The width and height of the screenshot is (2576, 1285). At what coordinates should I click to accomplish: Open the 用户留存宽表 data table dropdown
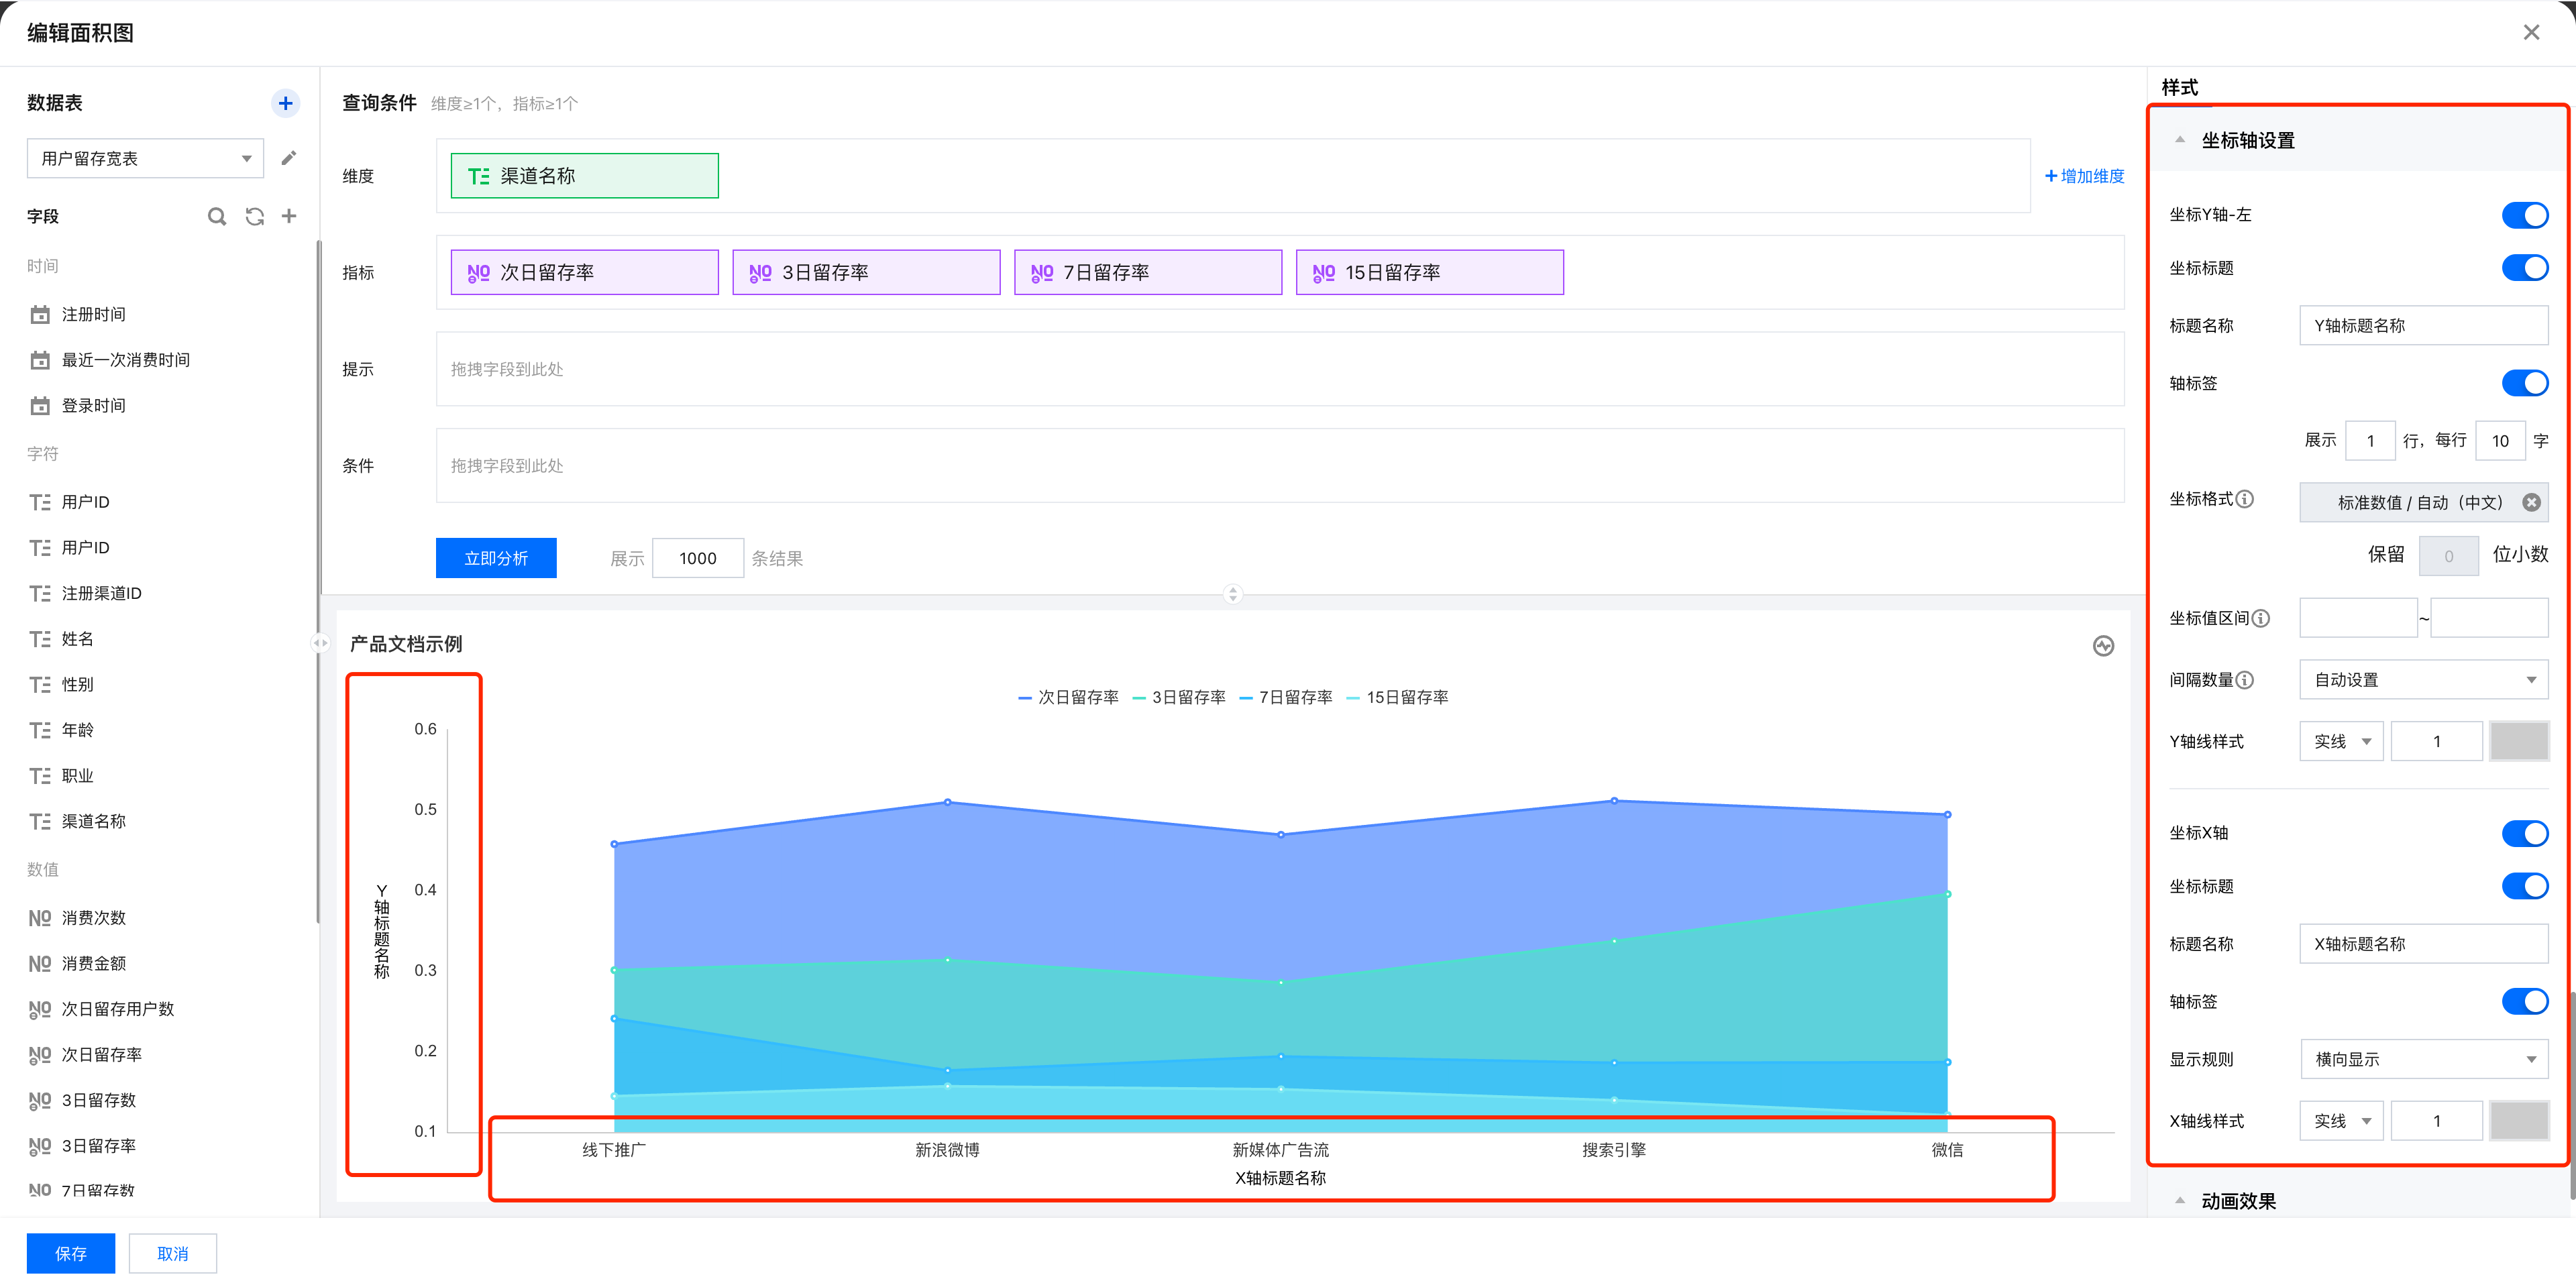(145, 158)
